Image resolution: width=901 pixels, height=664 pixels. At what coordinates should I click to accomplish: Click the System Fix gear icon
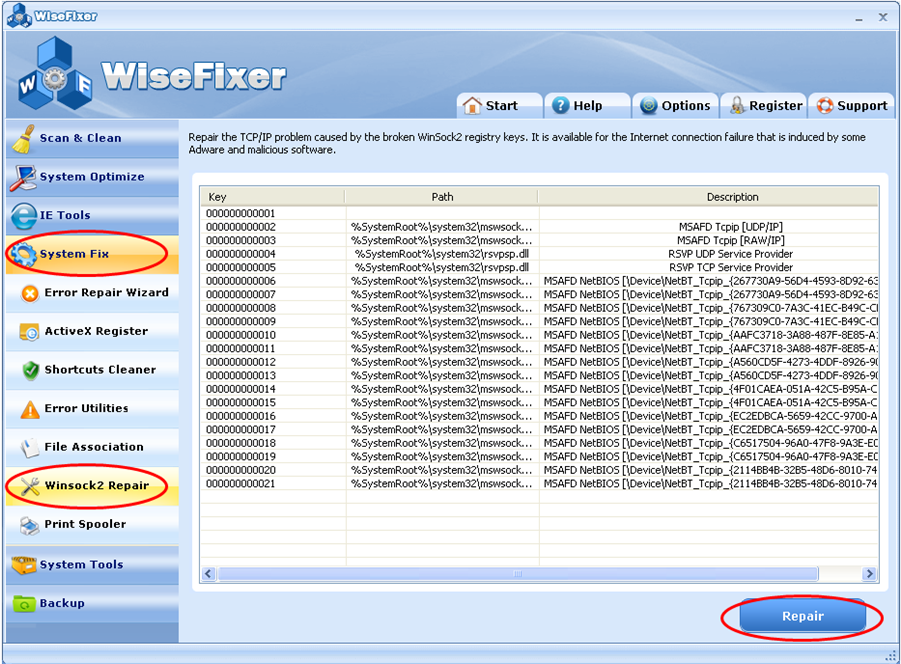click(x=24, y=254)
